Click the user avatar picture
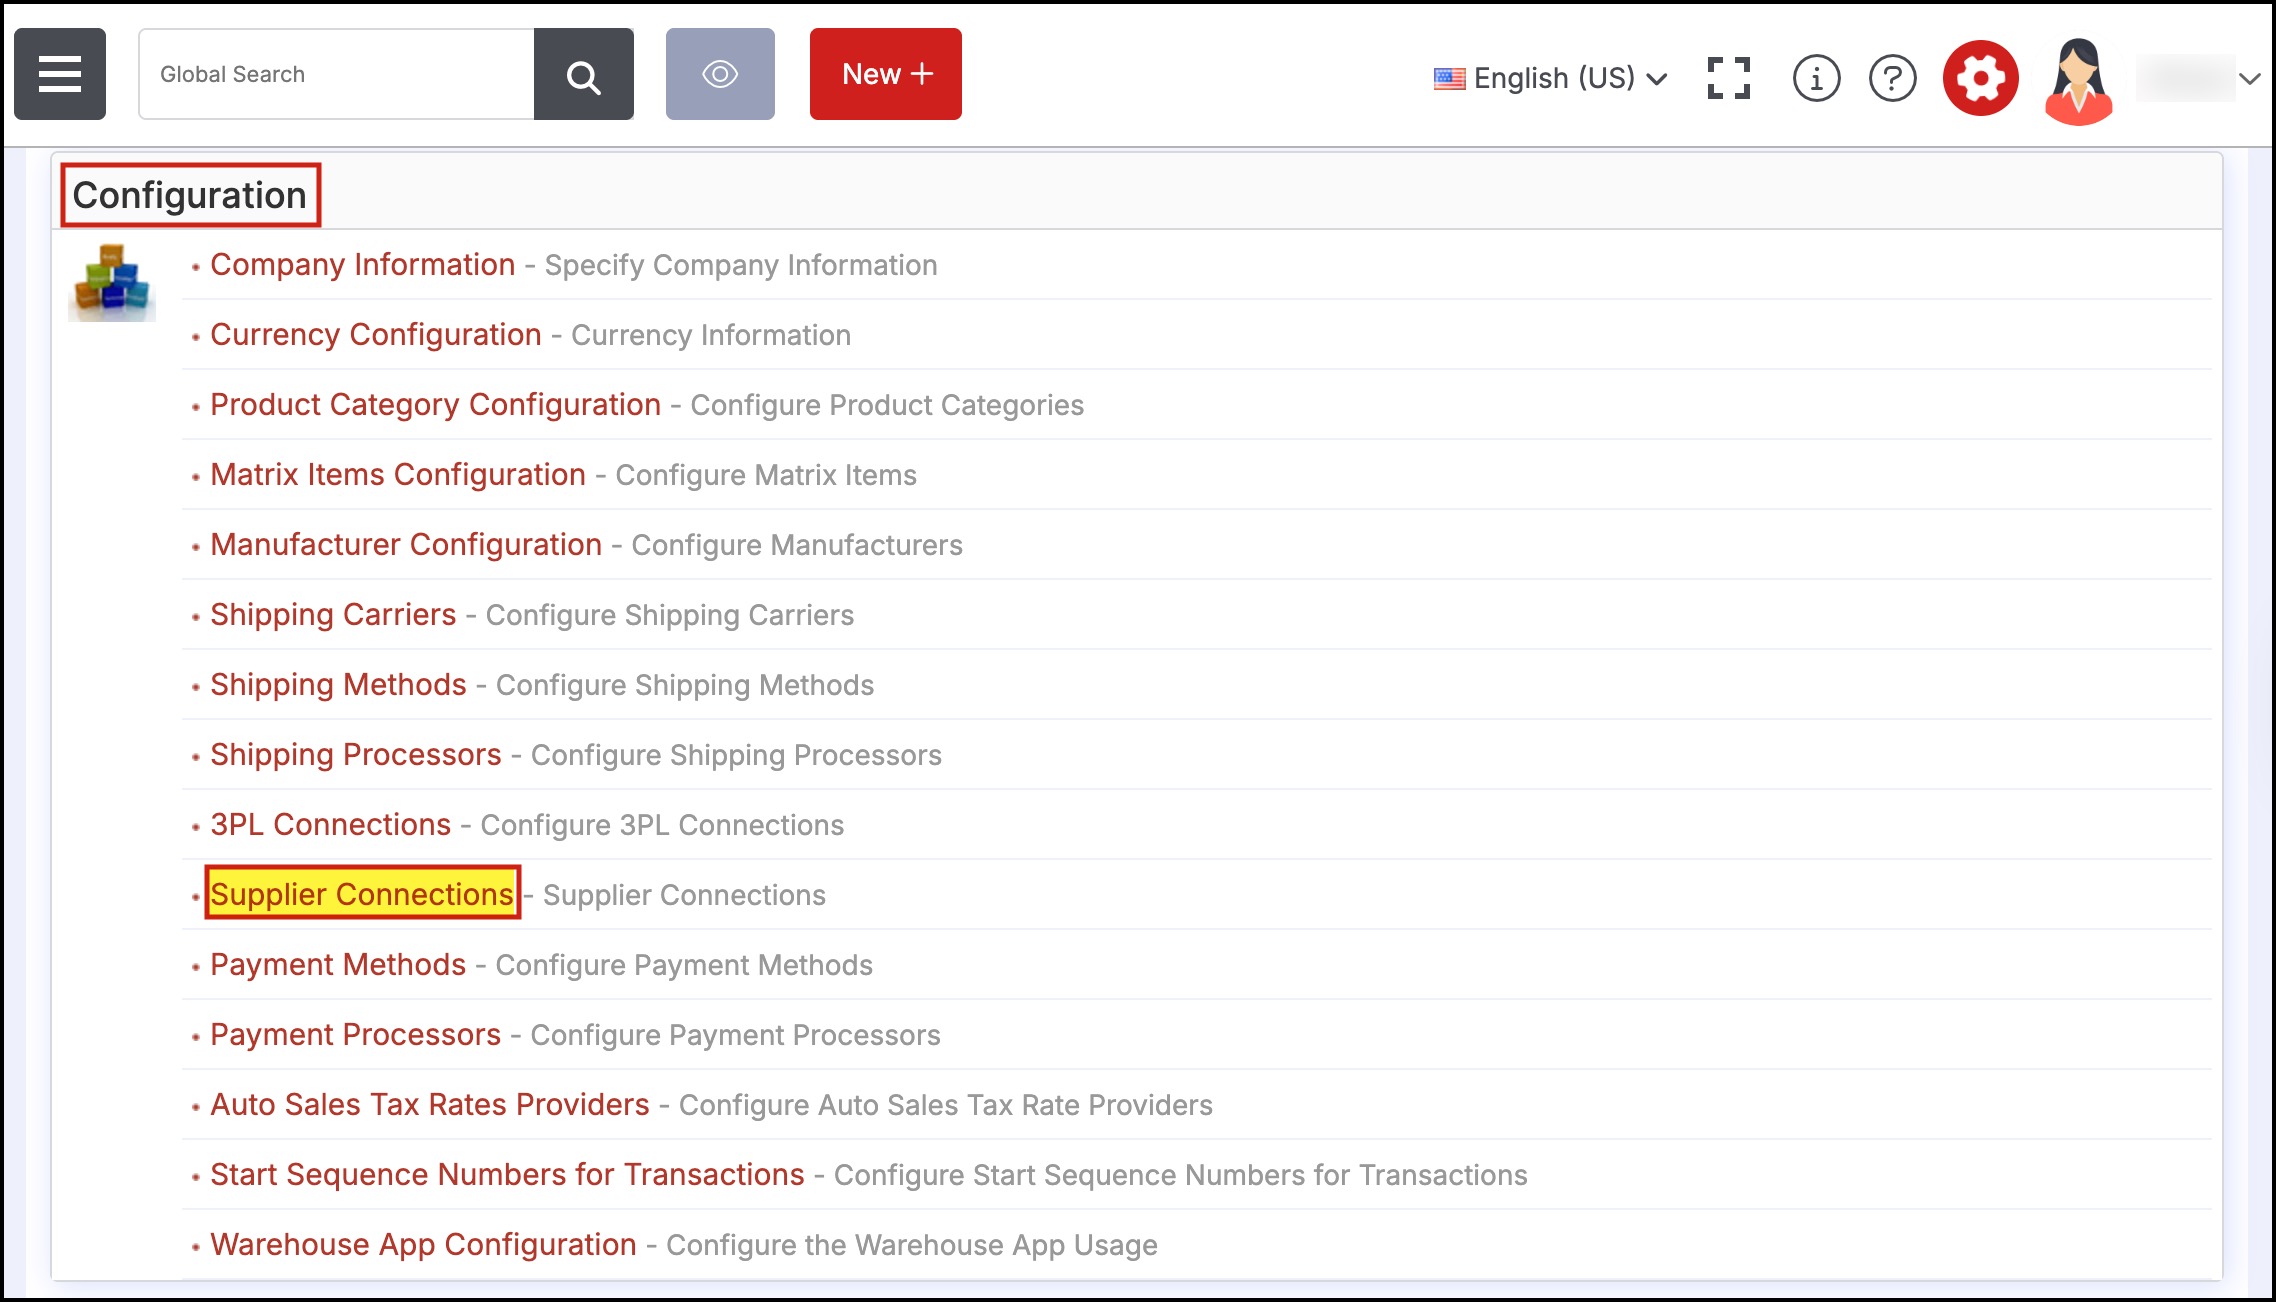2276x1302 pixels. coord(2078,80)
